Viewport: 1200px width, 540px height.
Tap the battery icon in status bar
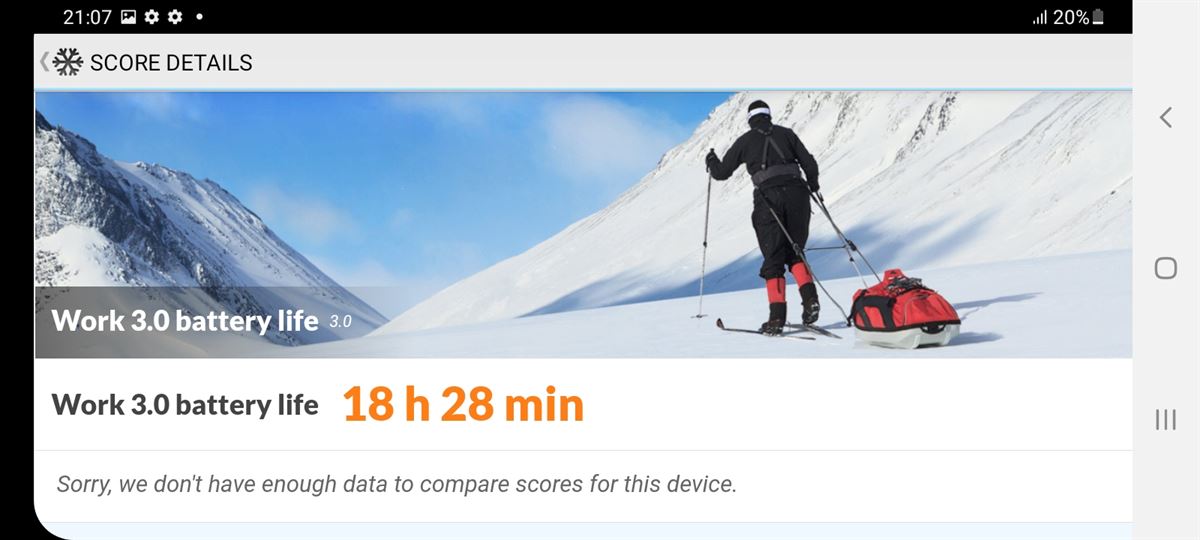pyautogui.click(x=1098, y=17)
